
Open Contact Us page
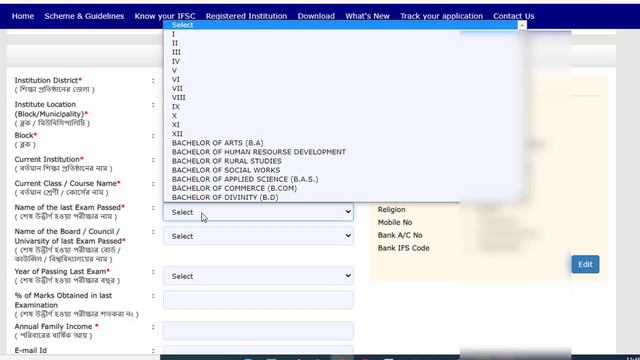point(513,16)
